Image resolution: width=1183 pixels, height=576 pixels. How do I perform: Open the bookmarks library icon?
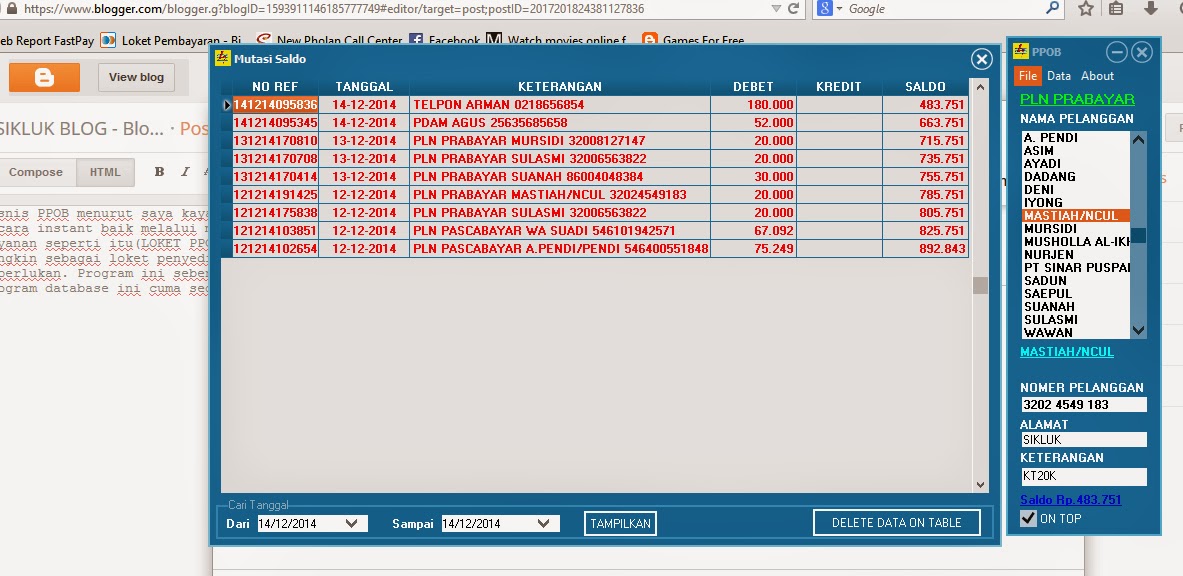click(1117, 10)
